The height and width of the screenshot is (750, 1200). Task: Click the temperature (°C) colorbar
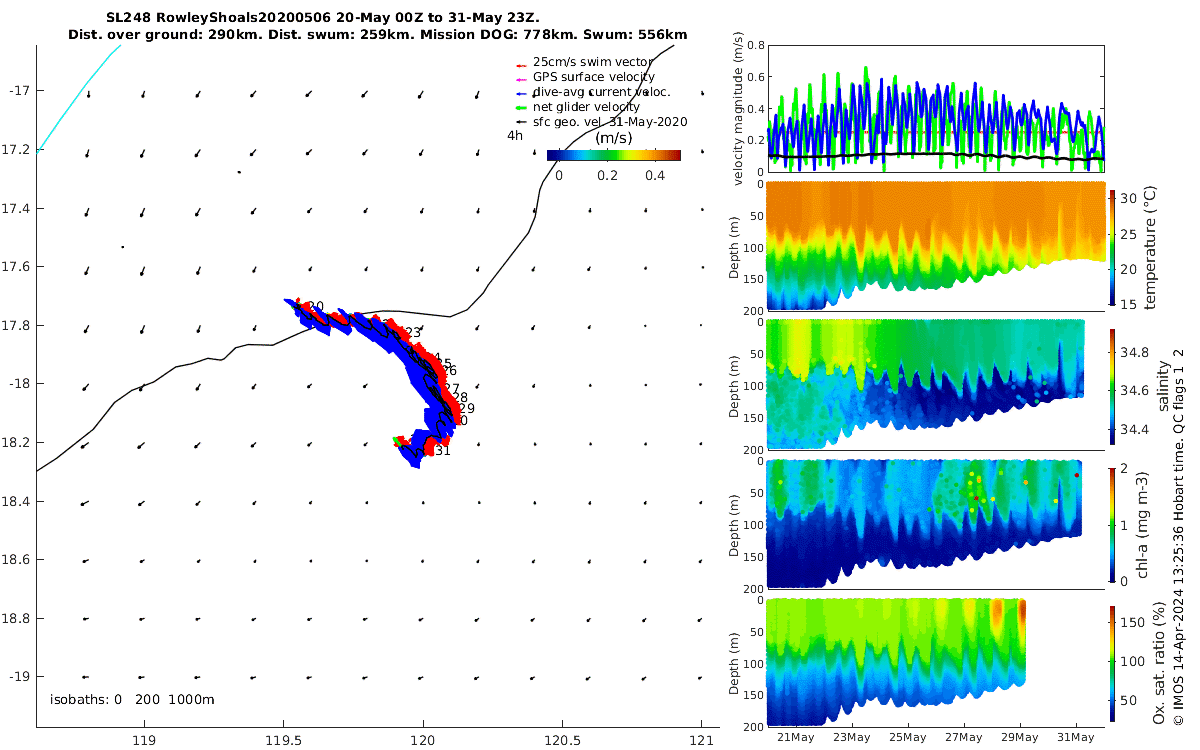(1115, 246)
